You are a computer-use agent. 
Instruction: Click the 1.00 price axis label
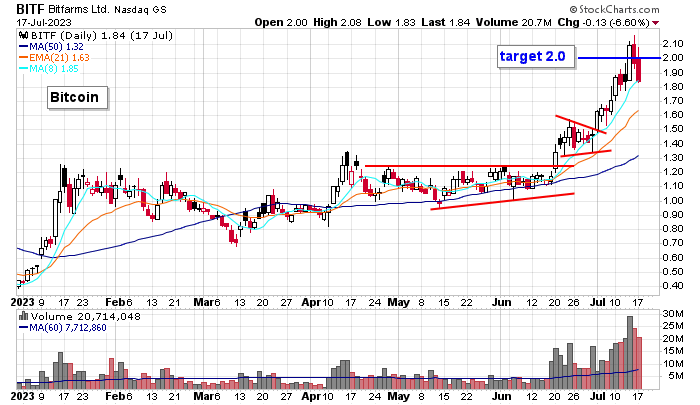pos(673,200)
